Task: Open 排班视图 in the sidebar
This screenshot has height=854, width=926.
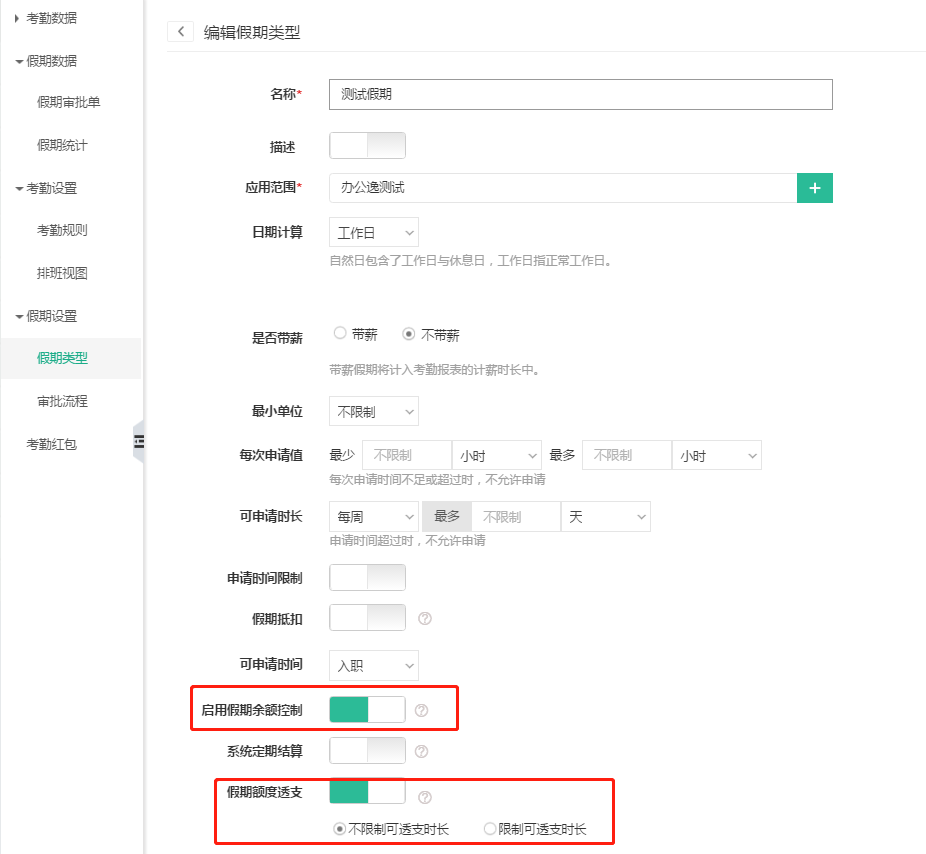Action: pyautogui.click(x=62, y=273)
